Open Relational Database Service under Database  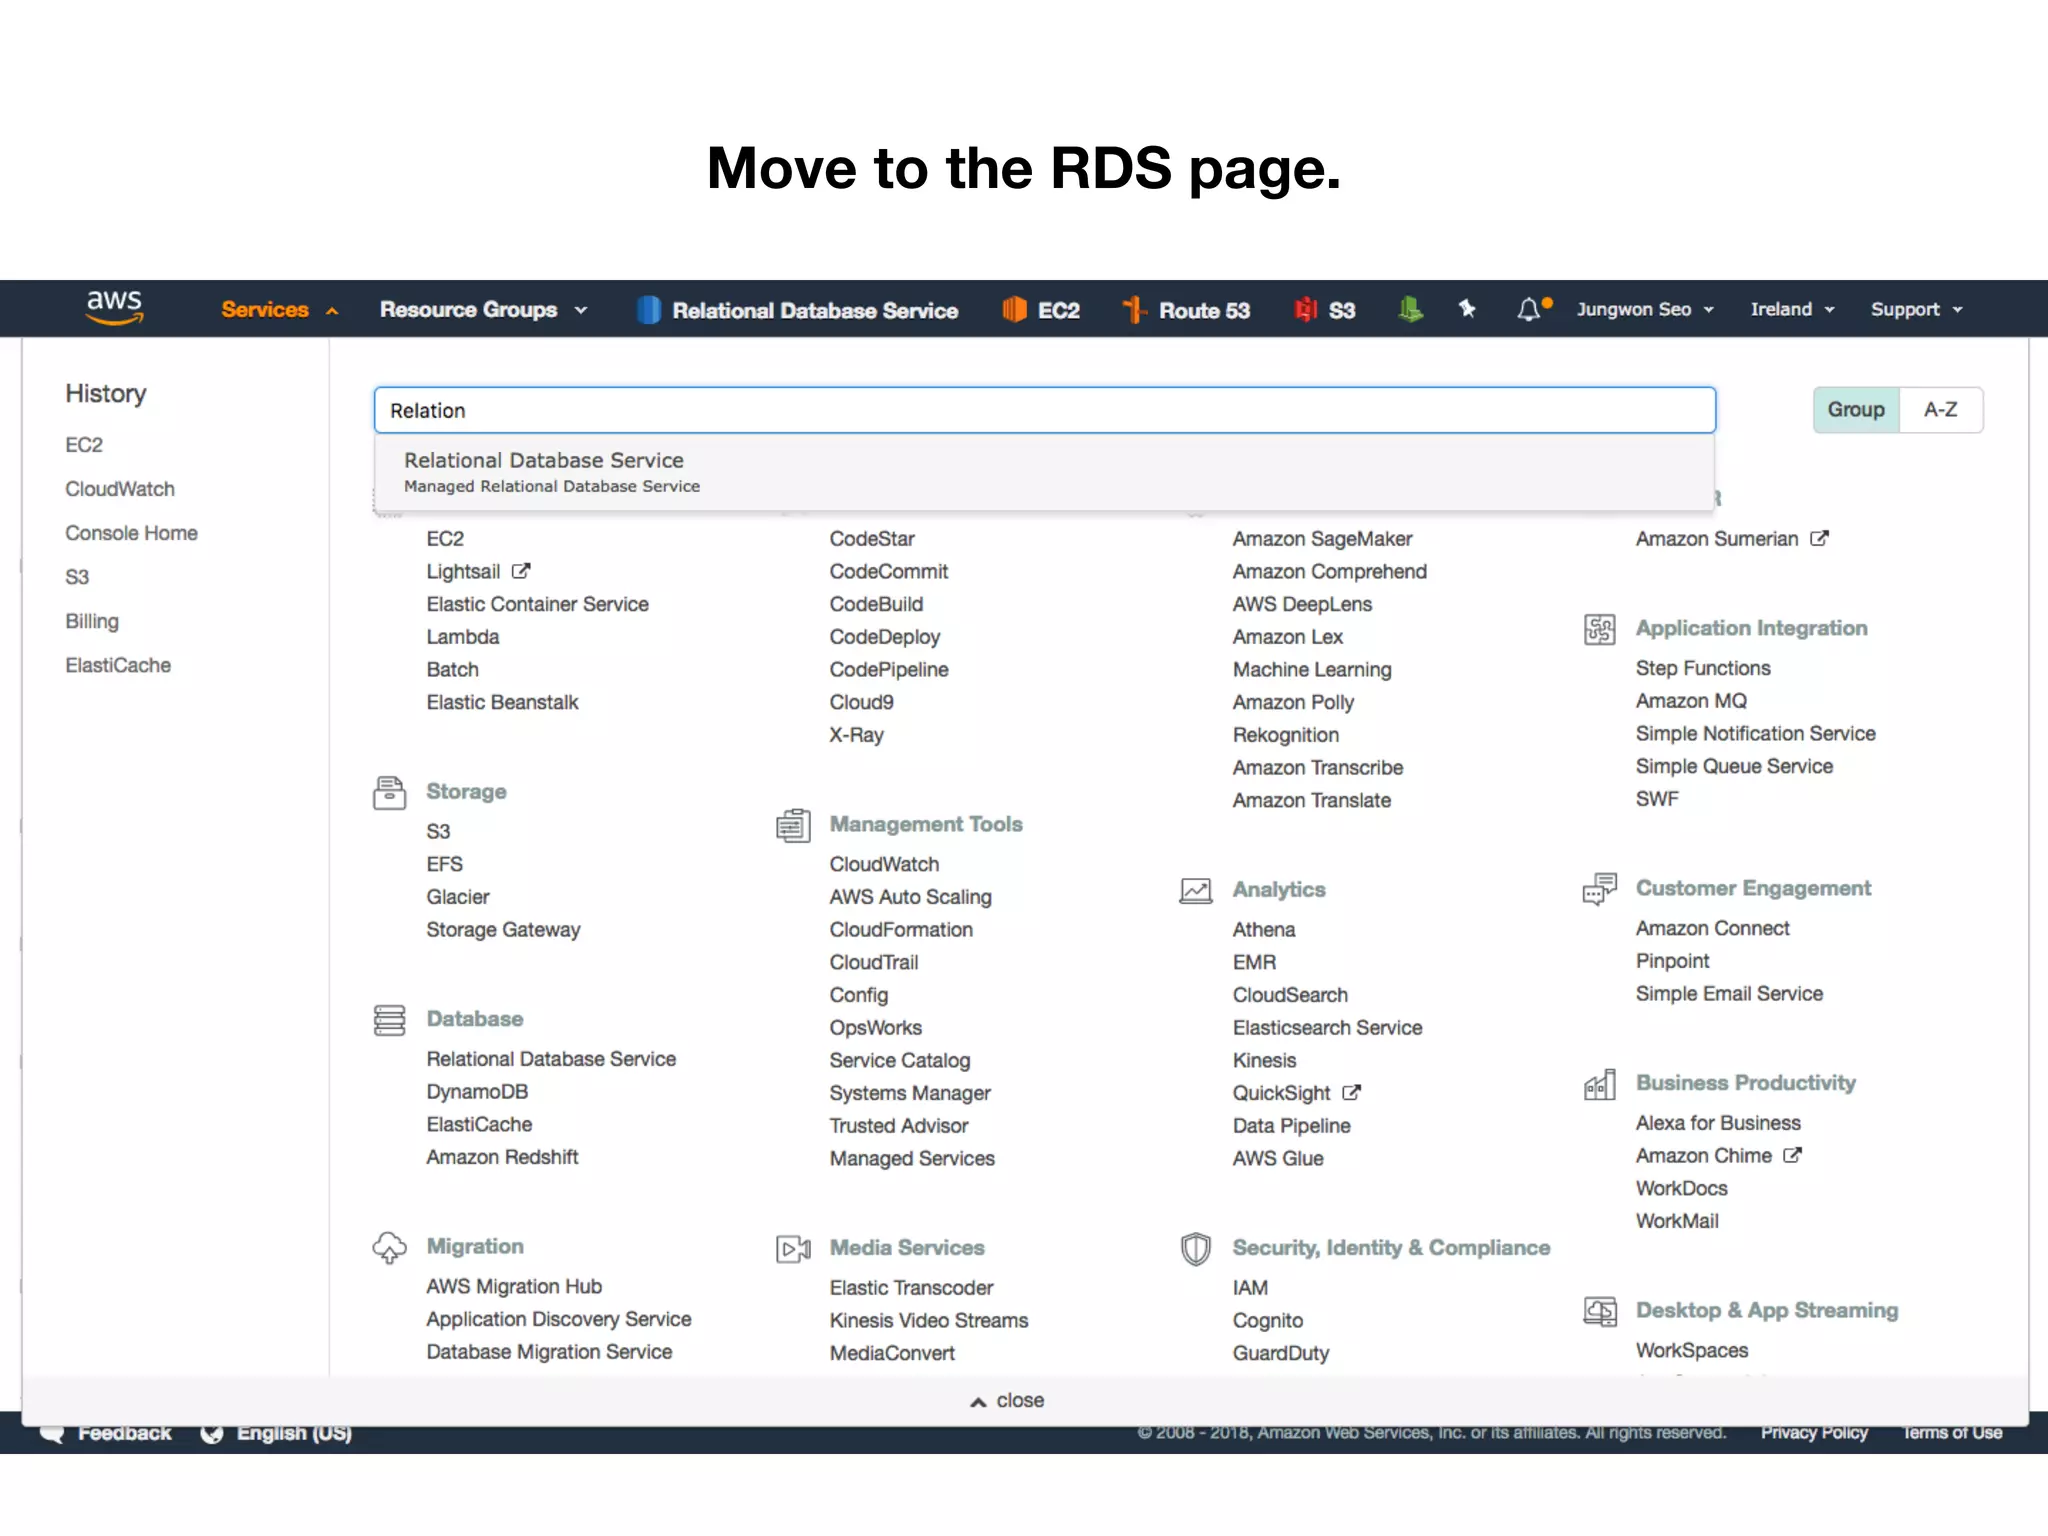click(x=551, y=1059)
